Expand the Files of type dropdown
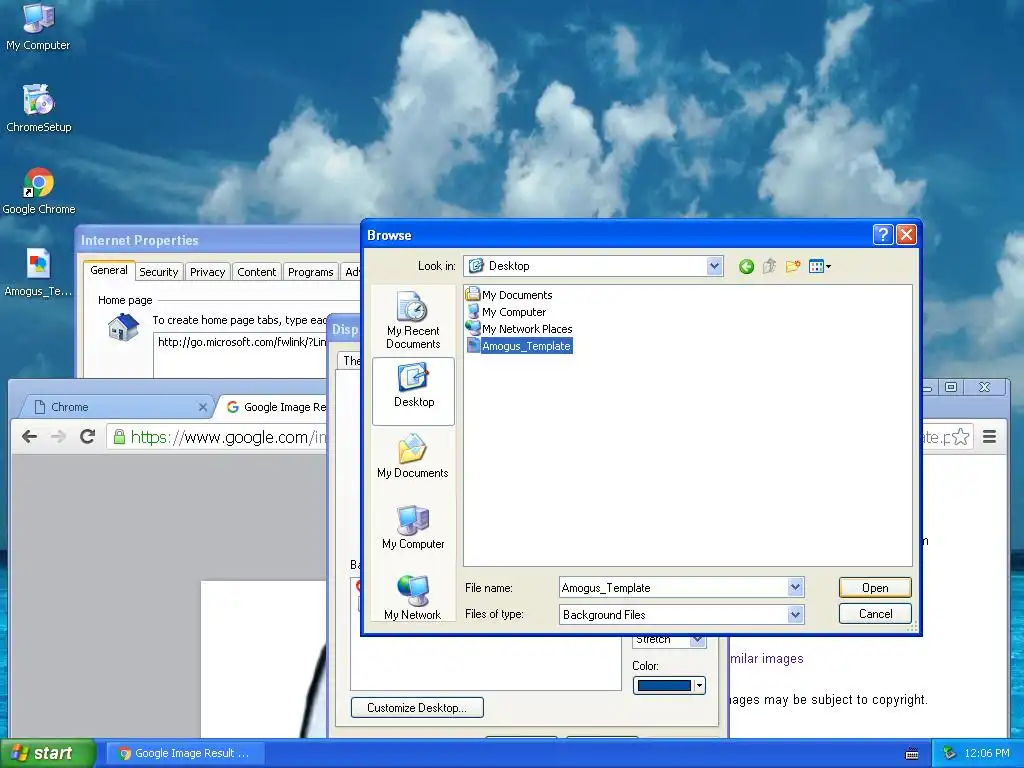The image size is (1024, 768). pyautogui.click(x=795, y=615)
